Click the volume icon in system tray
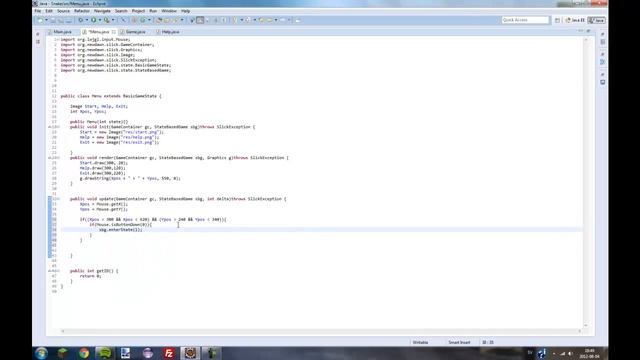Image resolution: width=640 pixels, height=360 pixels. coord(570,353)
